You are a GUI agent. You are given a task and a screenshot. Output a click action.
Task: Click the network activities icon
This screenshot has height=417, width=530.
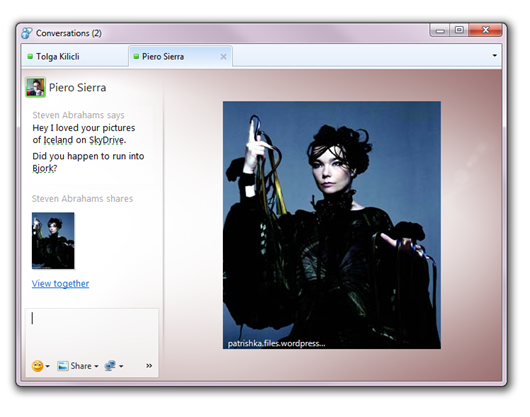tap(110, 366)
